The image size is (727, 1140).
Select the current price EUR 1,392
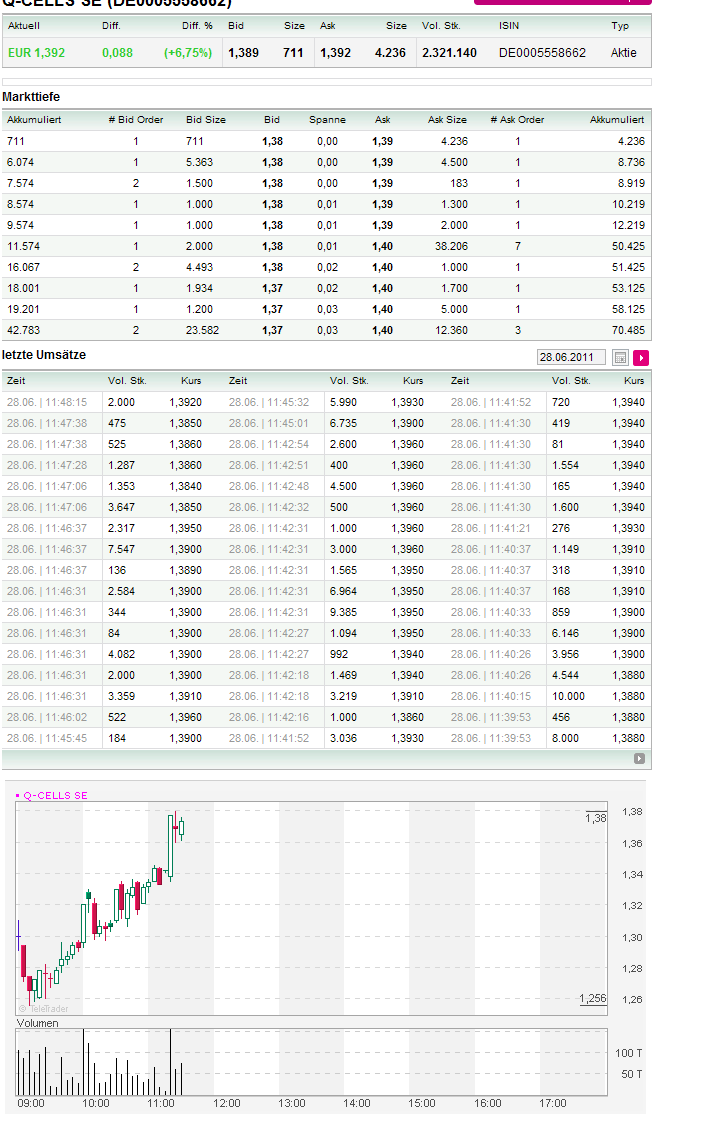[x=36, y=53]
